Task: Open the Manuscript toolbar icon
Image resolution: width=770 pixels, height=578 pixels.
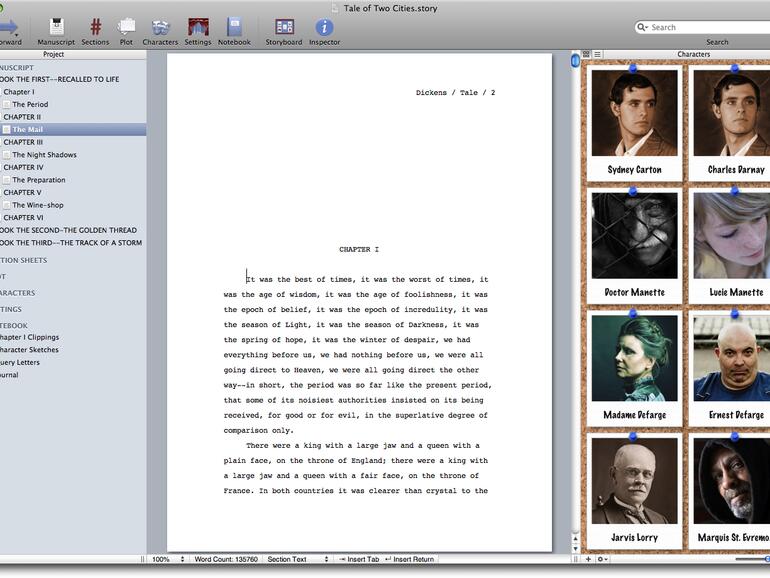Action: coord(56,28)
